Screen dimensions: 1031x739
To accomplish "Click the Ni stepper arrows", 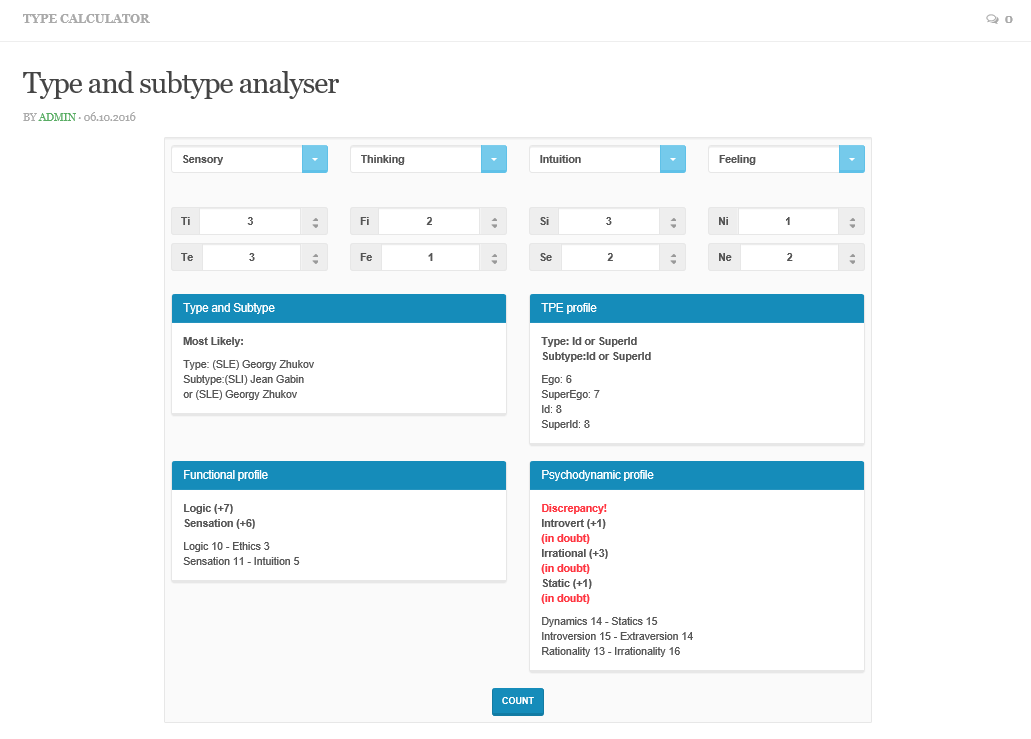I will click(x=851, y=222).
